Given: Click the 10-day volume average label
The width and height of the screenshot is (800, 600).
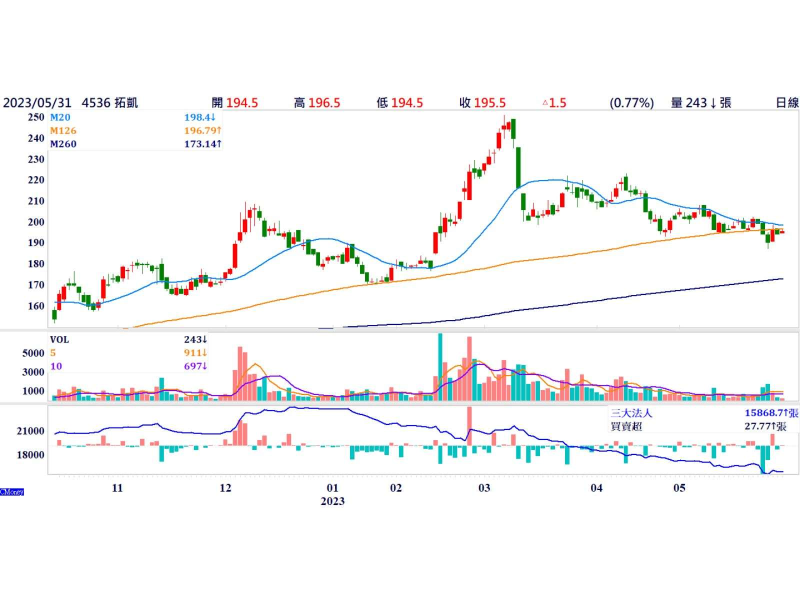Looking at the screenshot, I should (56, 367).
